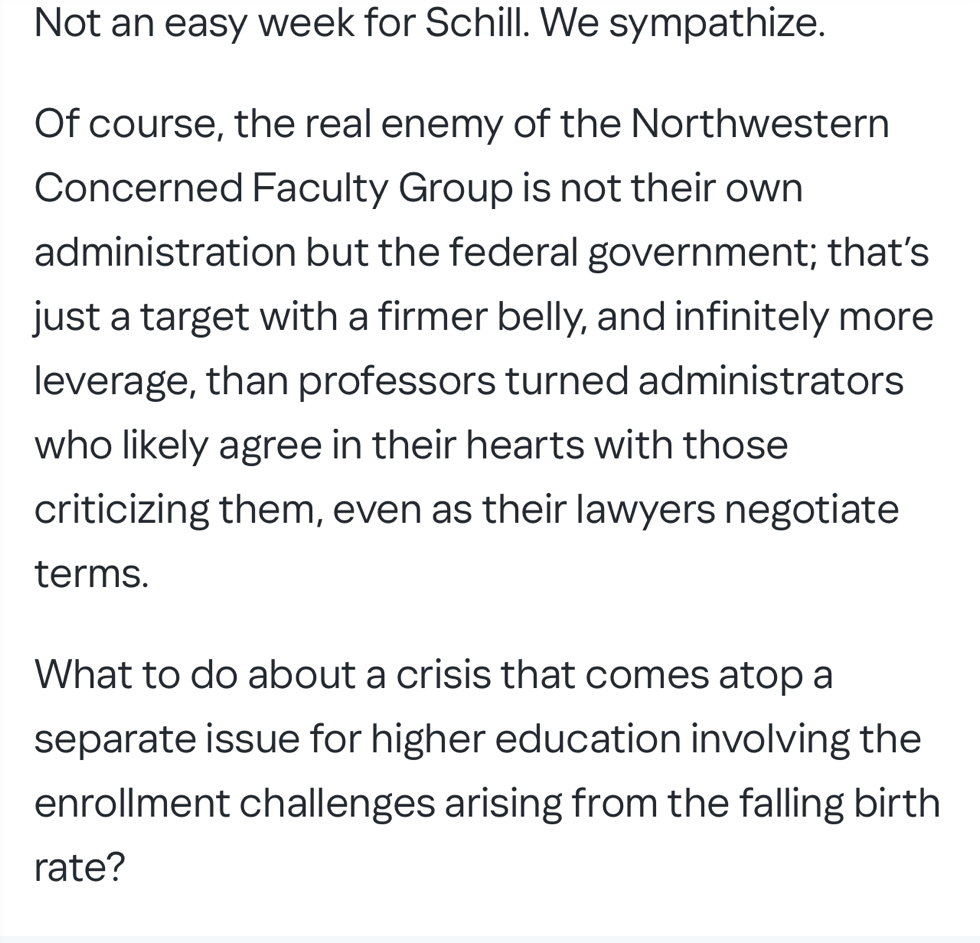Click the word "Northwestern"
The width and height of the screenshot is (980, 943).
760,125
